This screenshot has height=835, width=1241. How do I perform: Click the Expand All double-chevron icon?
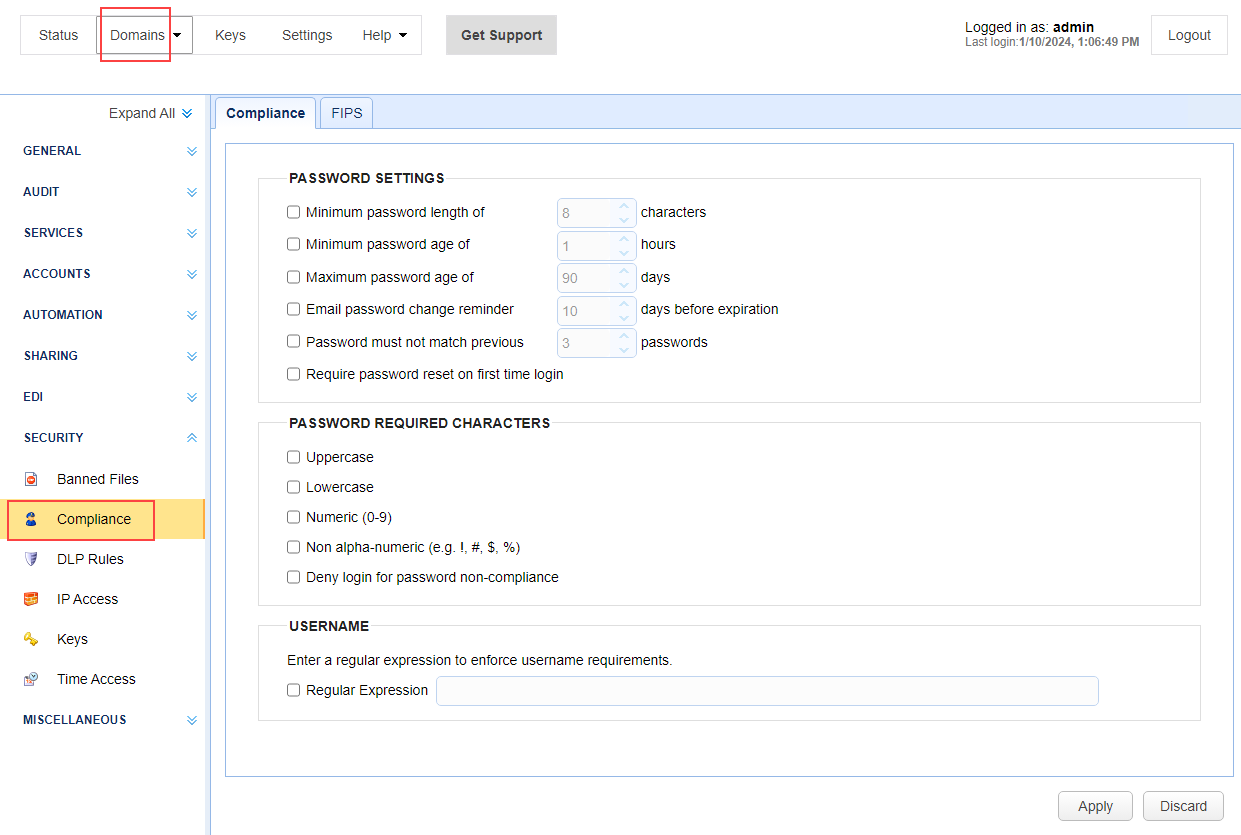click(x=187, y=114)
